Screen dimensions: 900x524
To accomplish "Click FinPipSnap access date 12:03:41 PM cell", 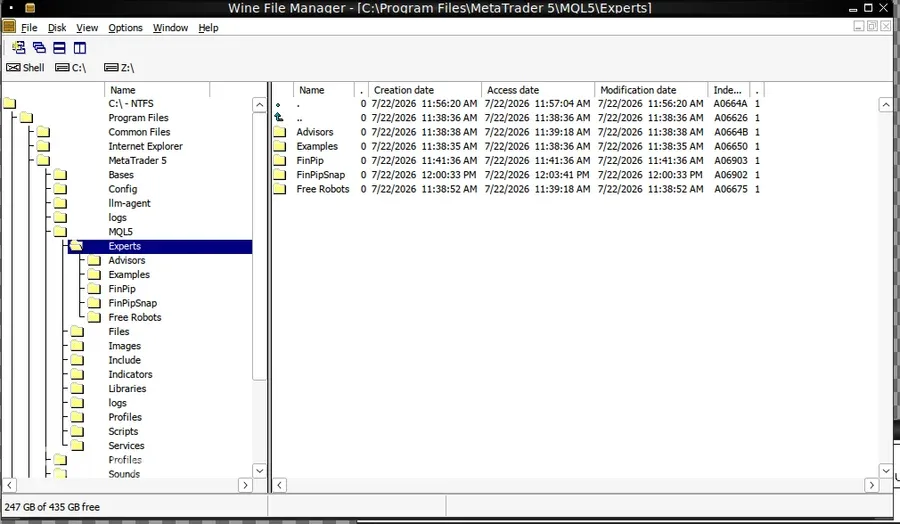I will click(x=537, y=174).
